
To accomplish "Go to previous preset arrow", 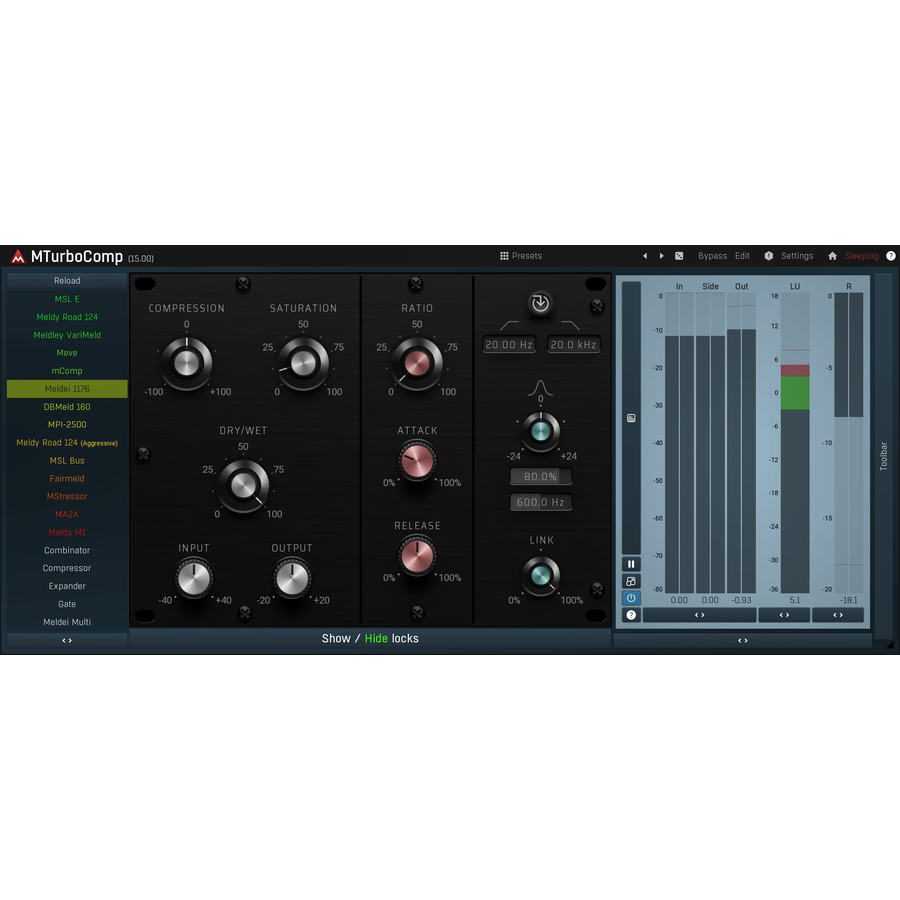I will 645,256.
